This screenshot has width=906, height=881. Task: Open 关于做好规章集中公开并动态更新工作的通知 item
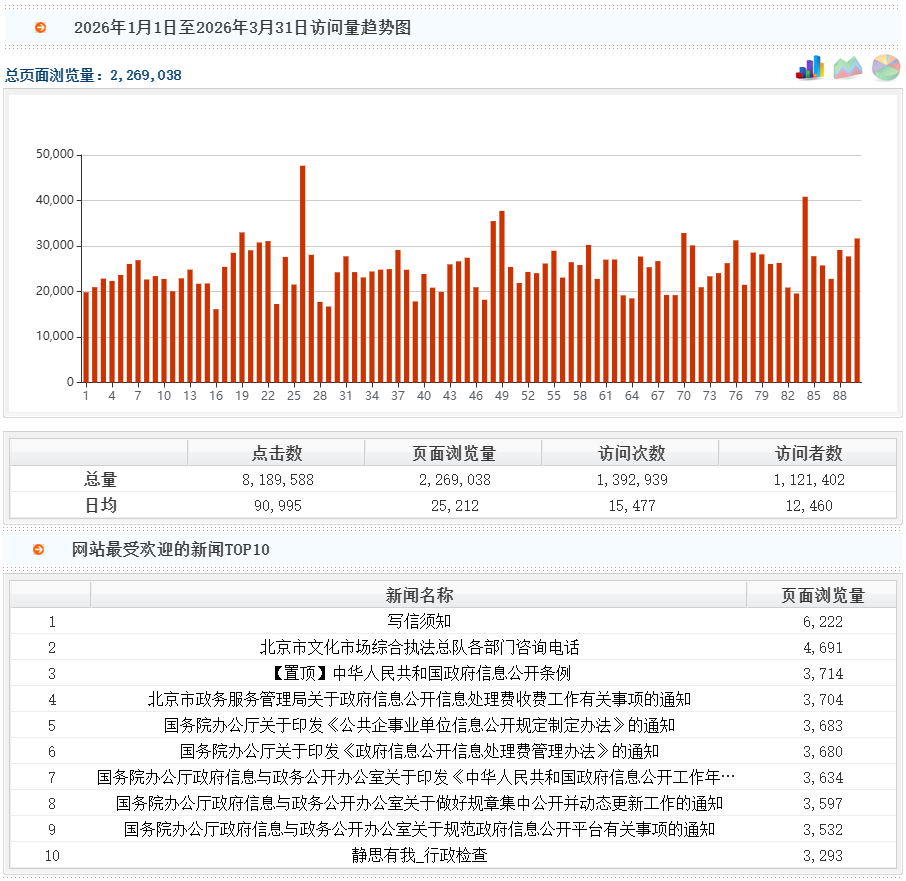419,804
